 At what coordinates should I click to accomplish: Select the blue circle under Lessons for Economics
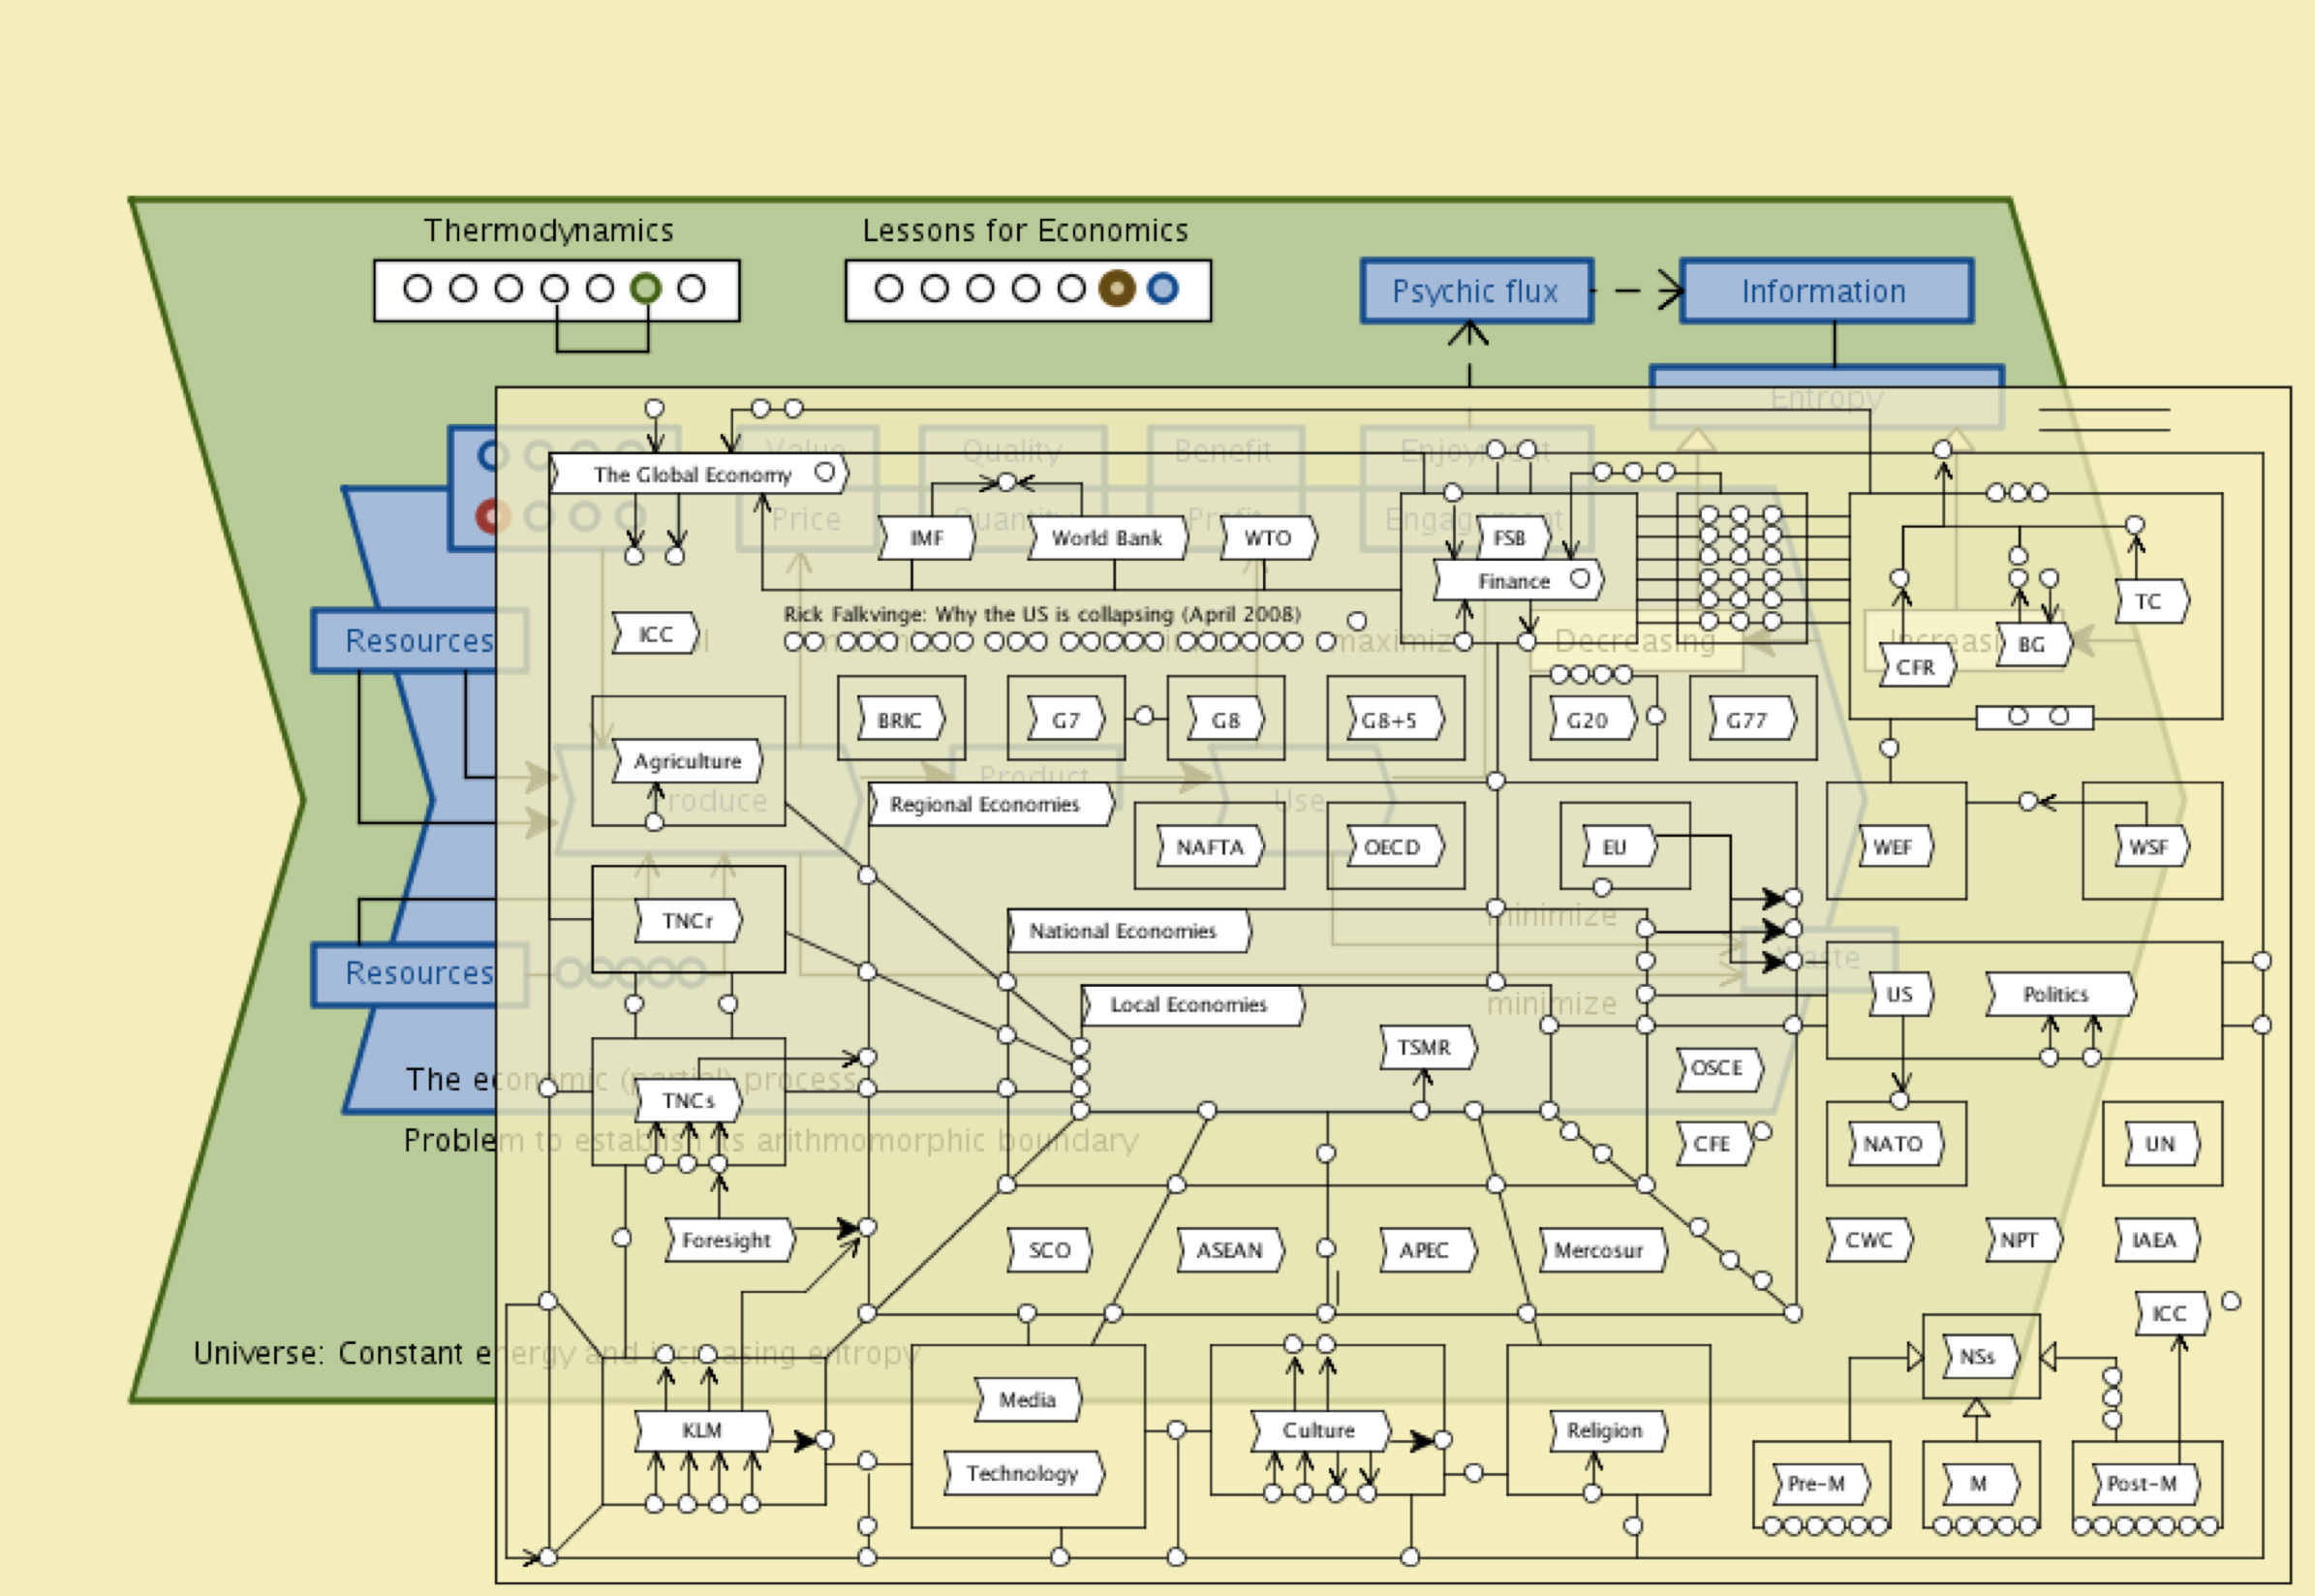tap(1162, 289)
